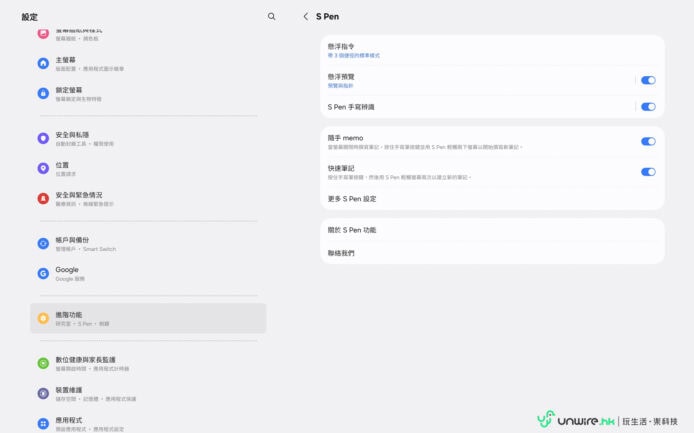The image size is (694, 433).
Task: Select the purple pin icon for 位置
Action: click(43, 168)
